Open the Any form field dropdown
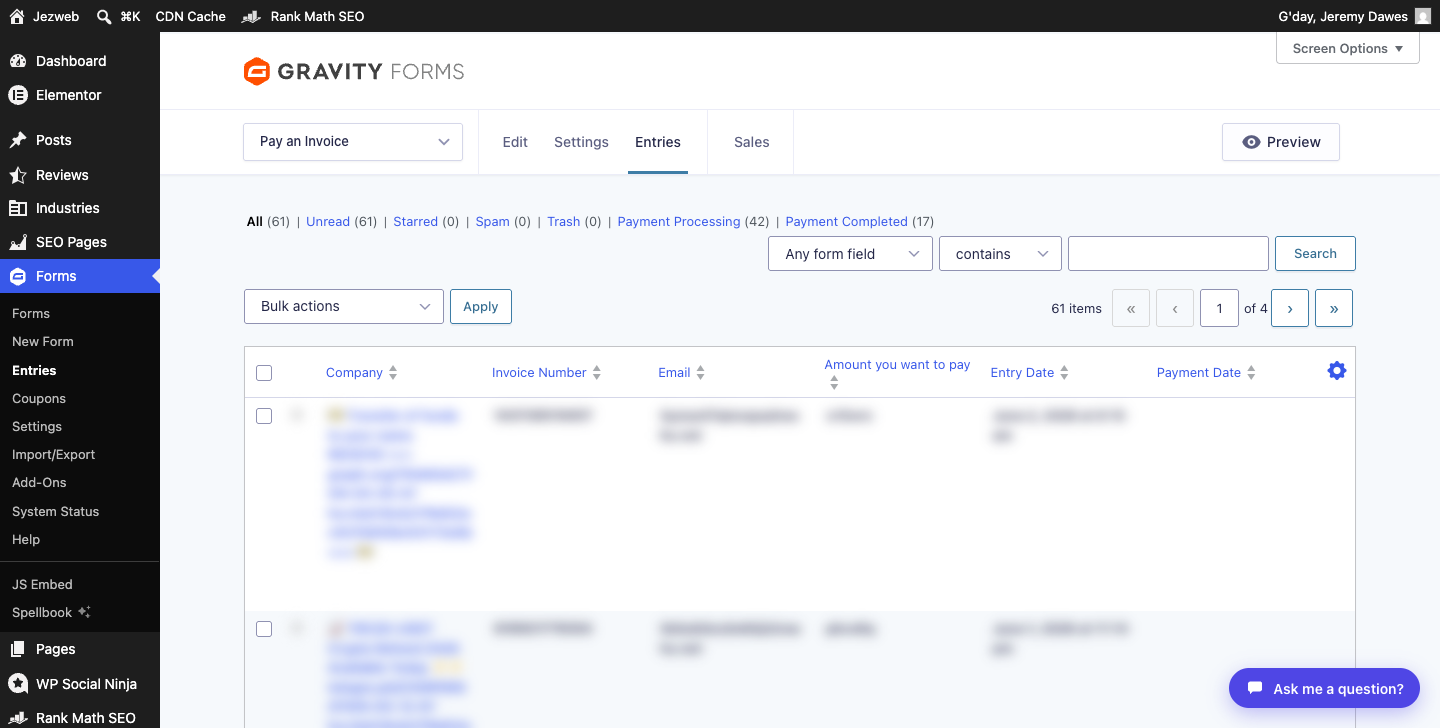The image size is (1440, 728). pyautogui.click(x=850, y=254)
